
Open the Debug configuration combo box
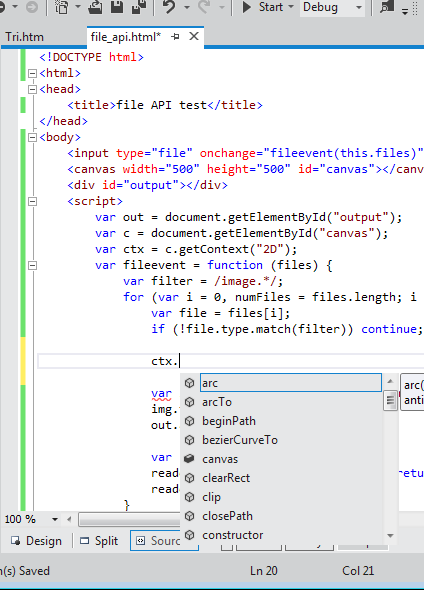tap(332, 7)
